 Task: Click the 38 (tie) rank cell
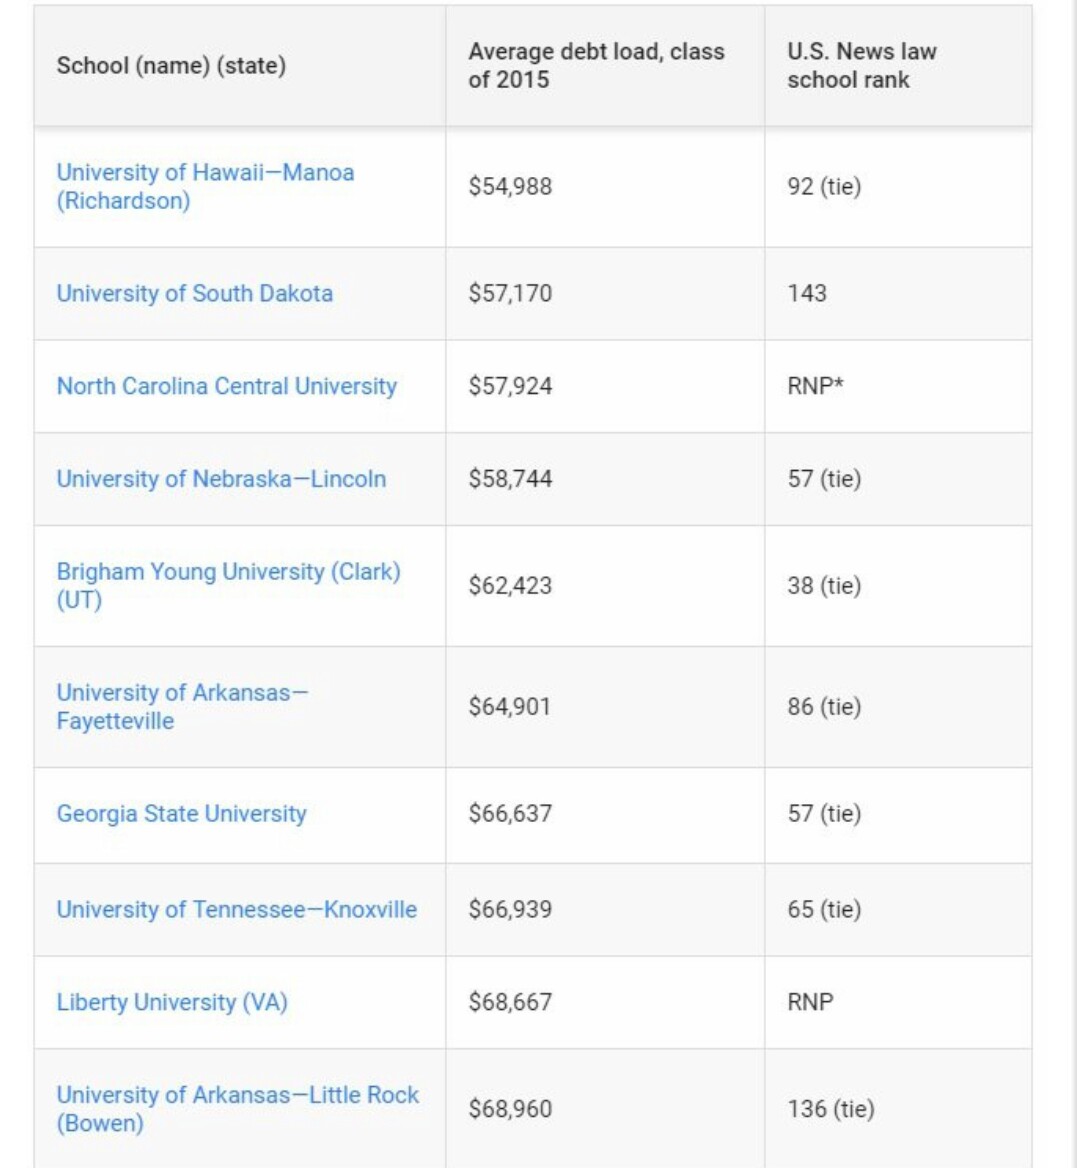pos(823,586)
